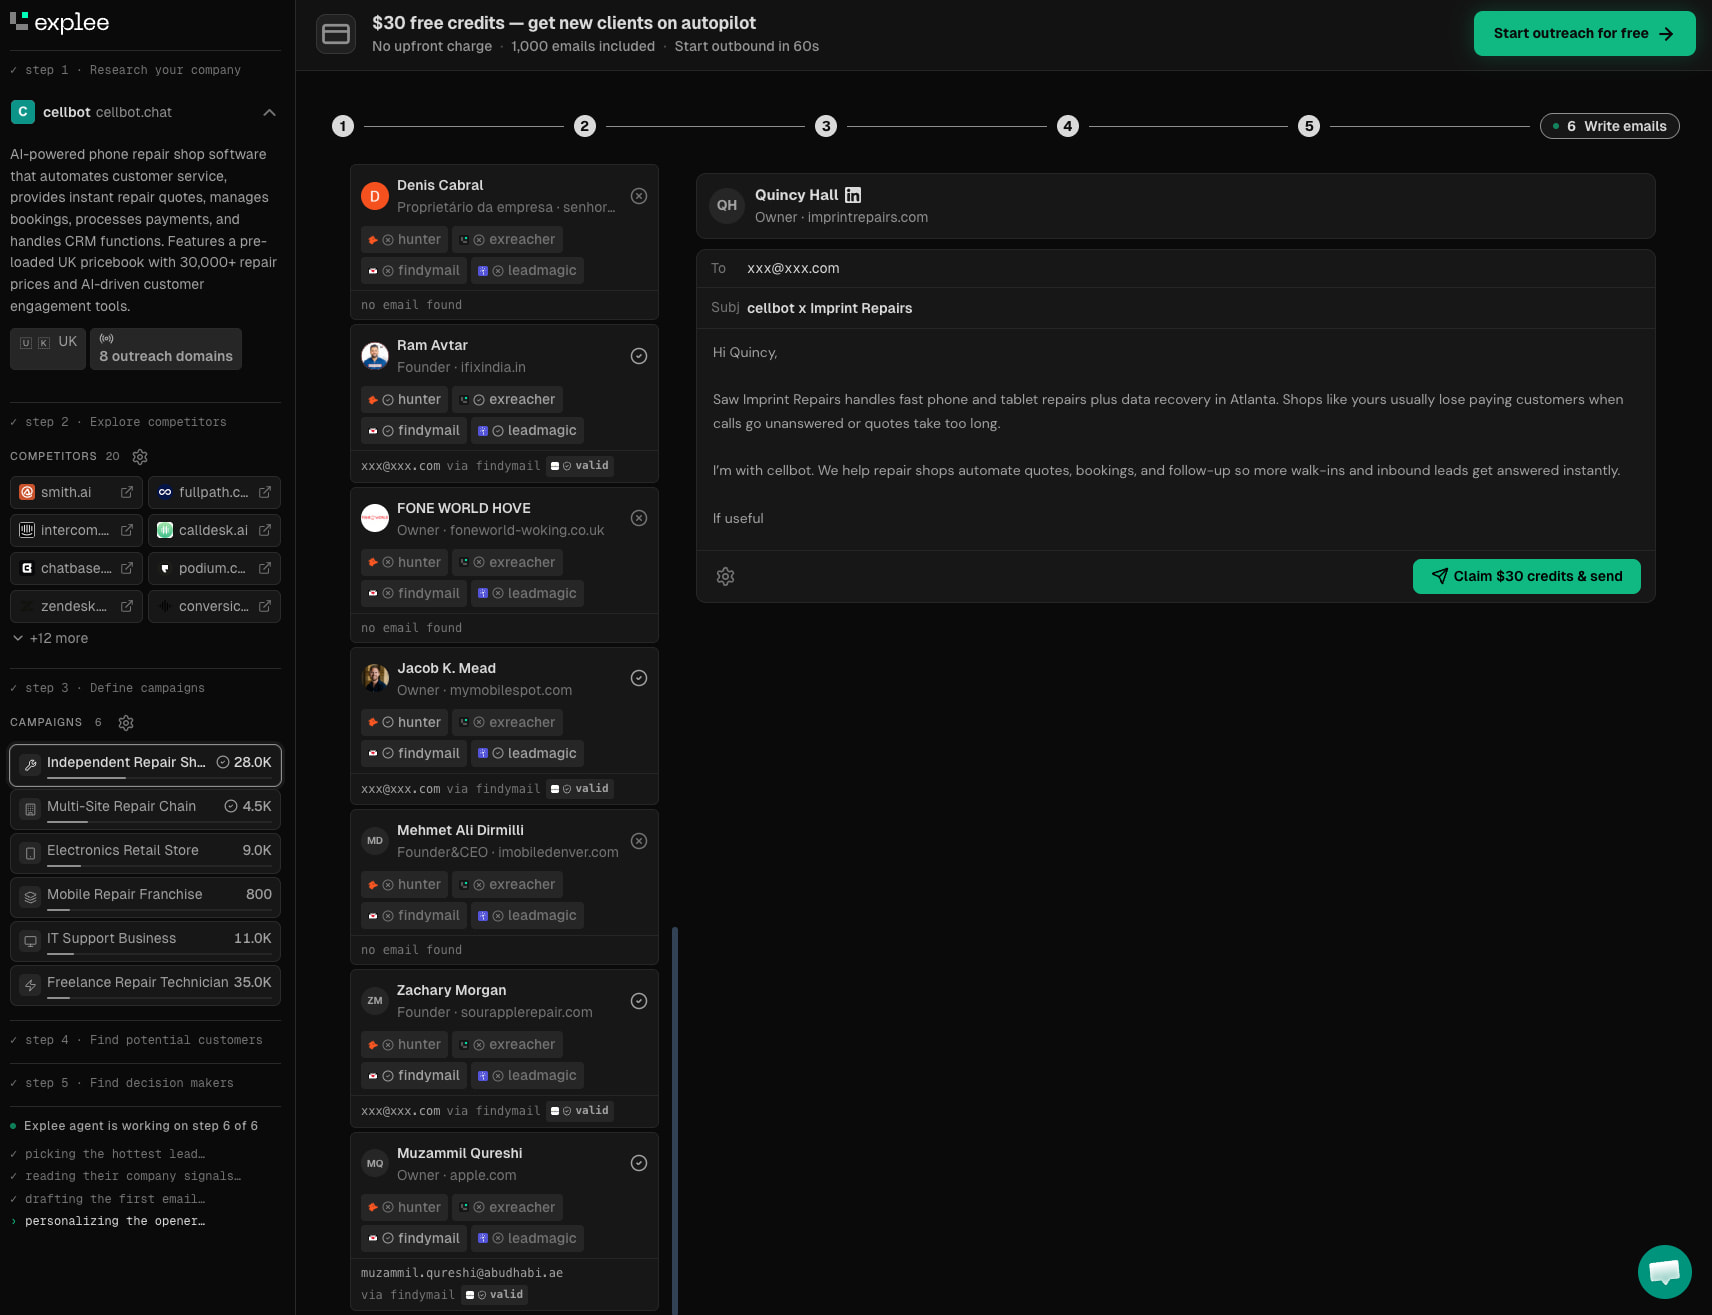Click FONE WORLD HOVE company logo
The width and height of the screenshot is (1712, 1315).
pos(375,518)
